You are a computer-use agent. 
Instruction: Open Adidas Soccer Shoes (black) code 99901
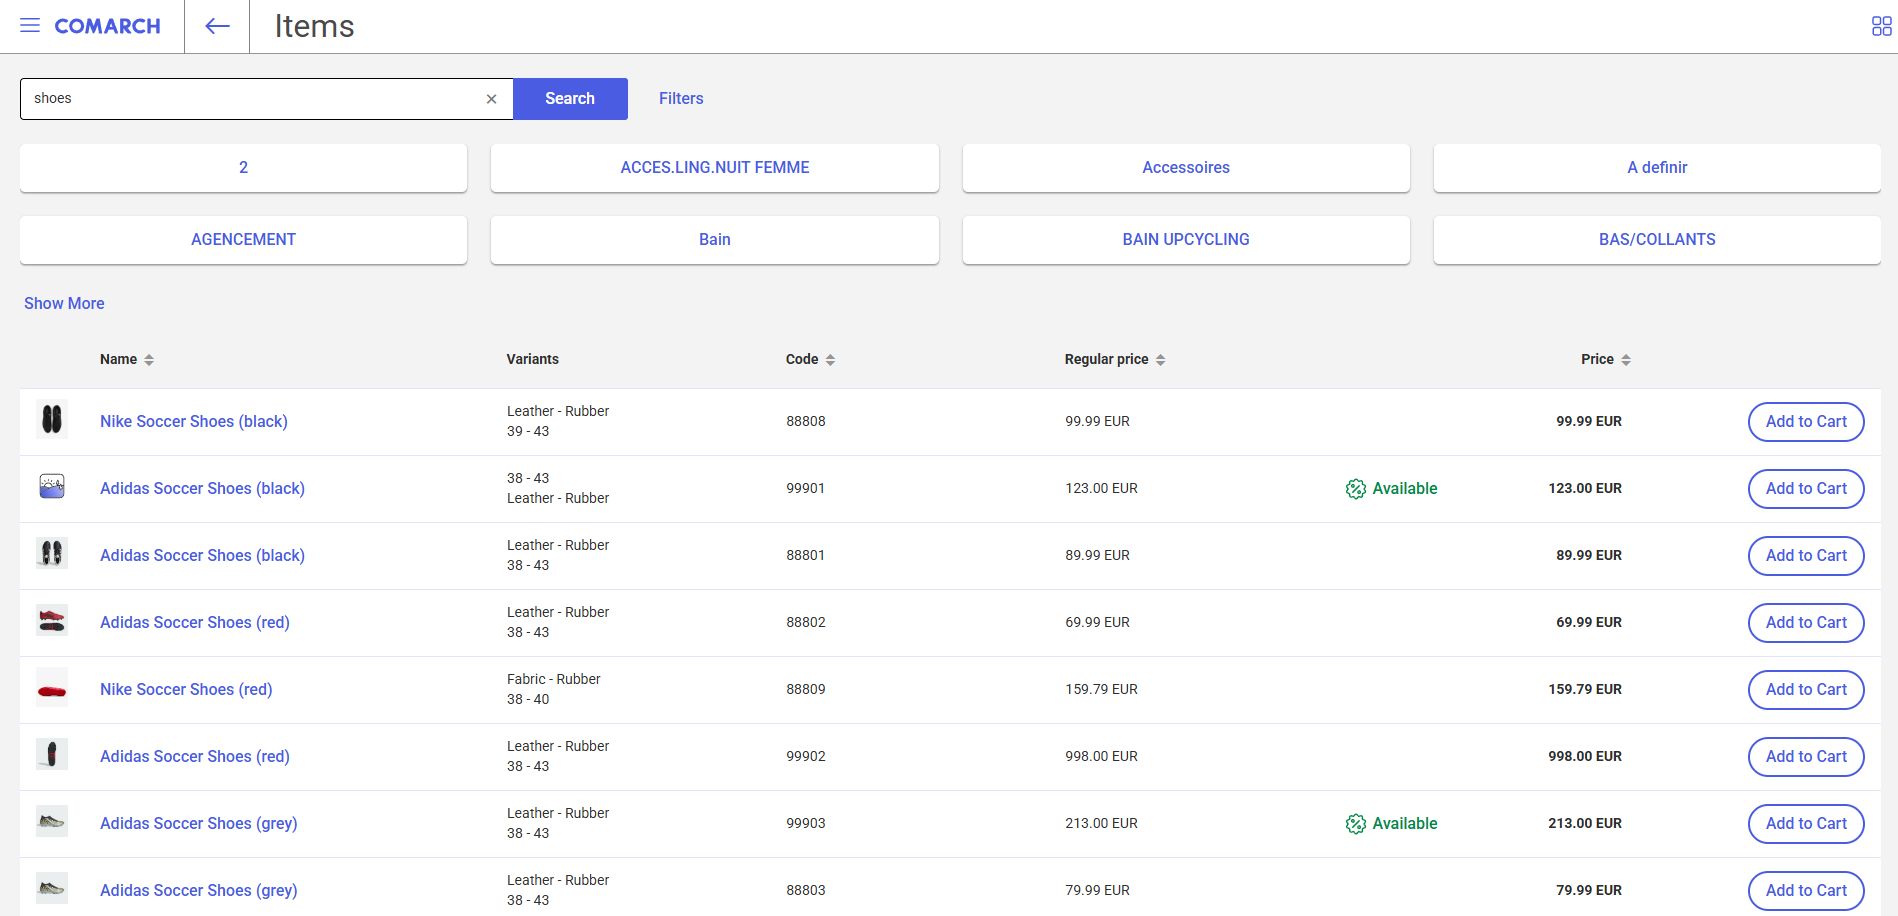point(202,488)
